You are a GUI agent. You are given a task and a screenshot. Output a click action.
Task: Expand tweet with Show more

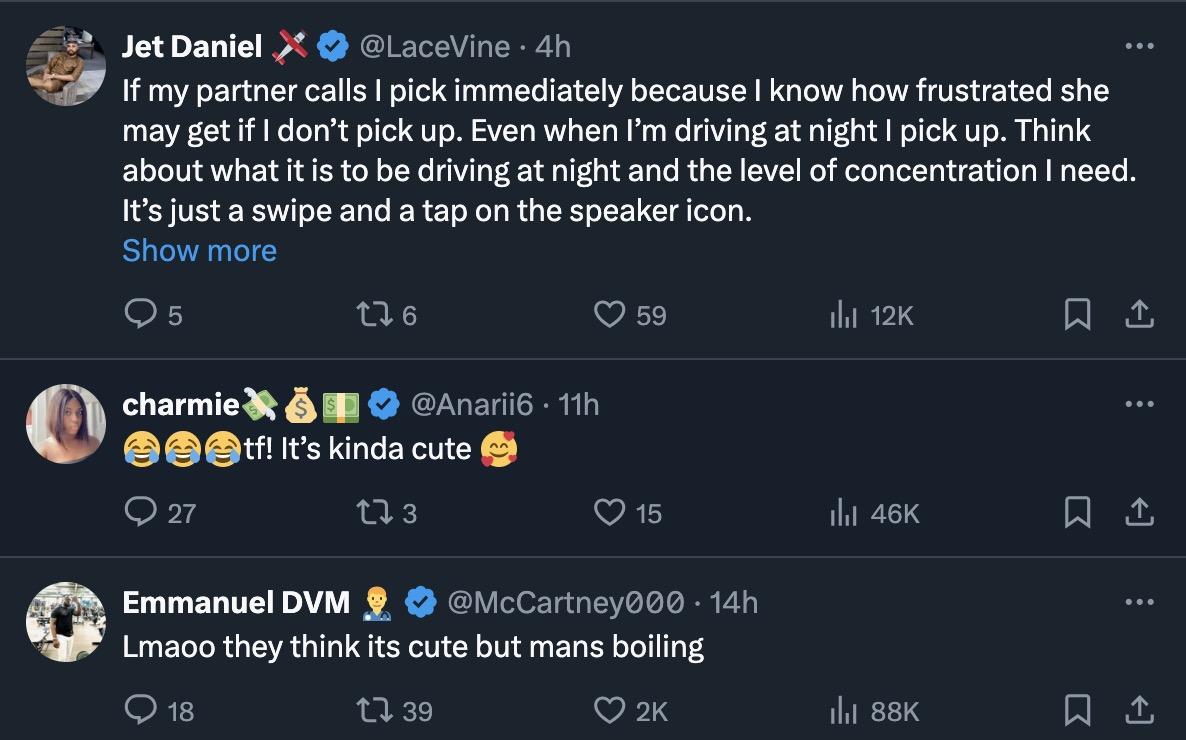point(199,250)
